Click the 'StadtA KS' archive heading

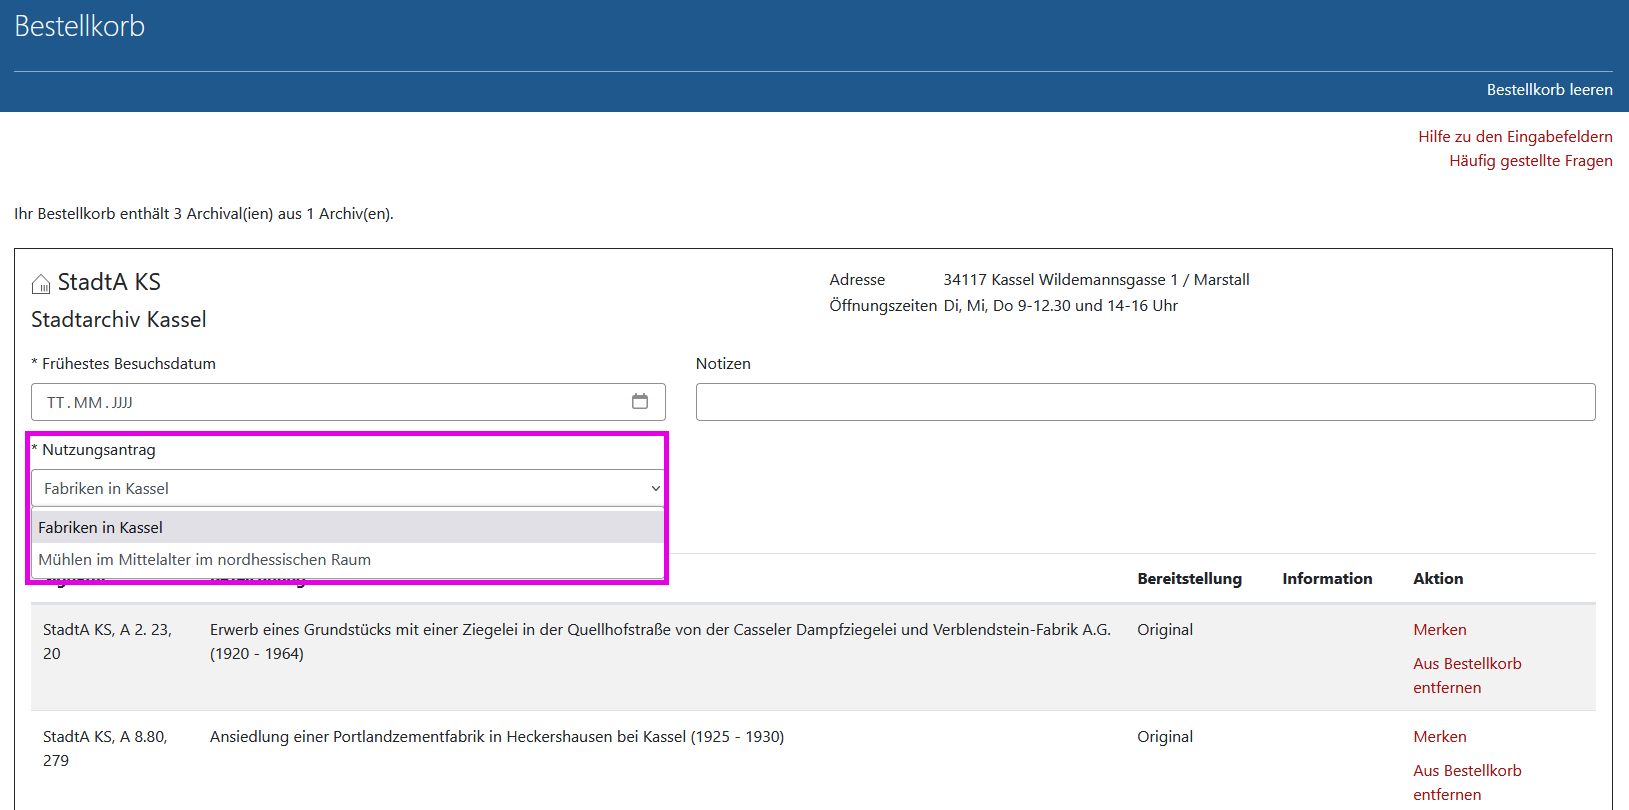coord(109,282)
